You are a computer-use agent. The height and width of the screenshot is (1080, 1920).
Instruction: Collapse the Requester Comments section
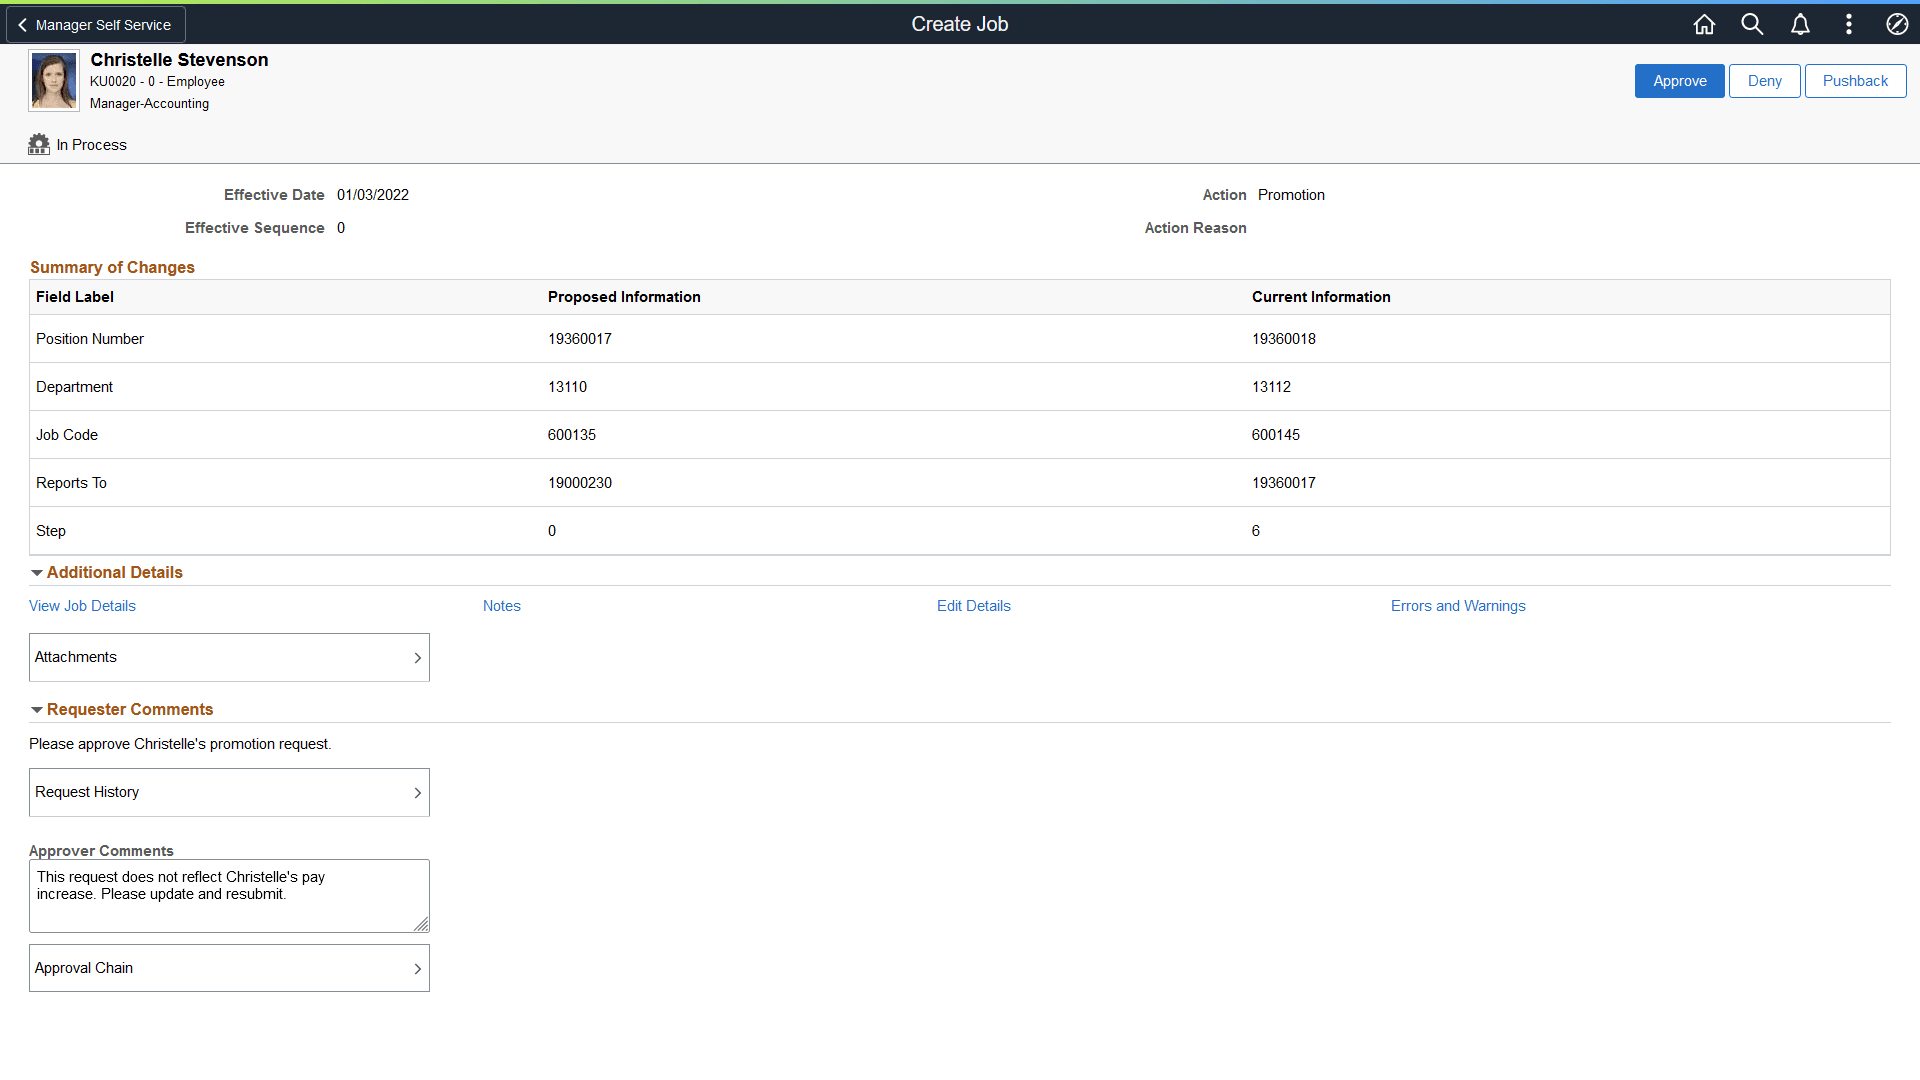tap(37, 710)
